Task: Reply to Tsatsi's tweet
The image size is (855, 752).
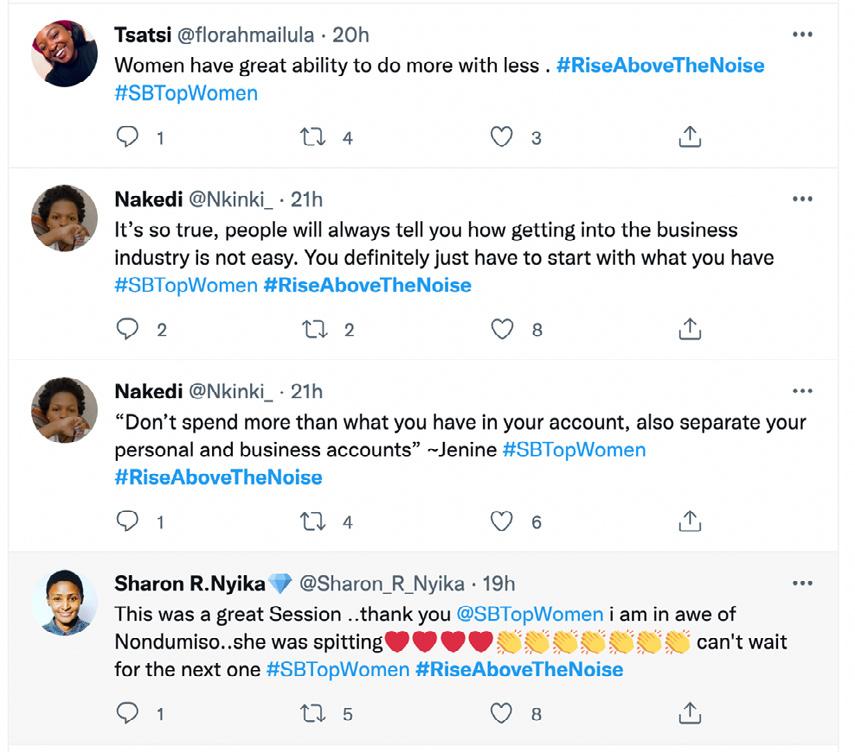Action: click(128, 137)
